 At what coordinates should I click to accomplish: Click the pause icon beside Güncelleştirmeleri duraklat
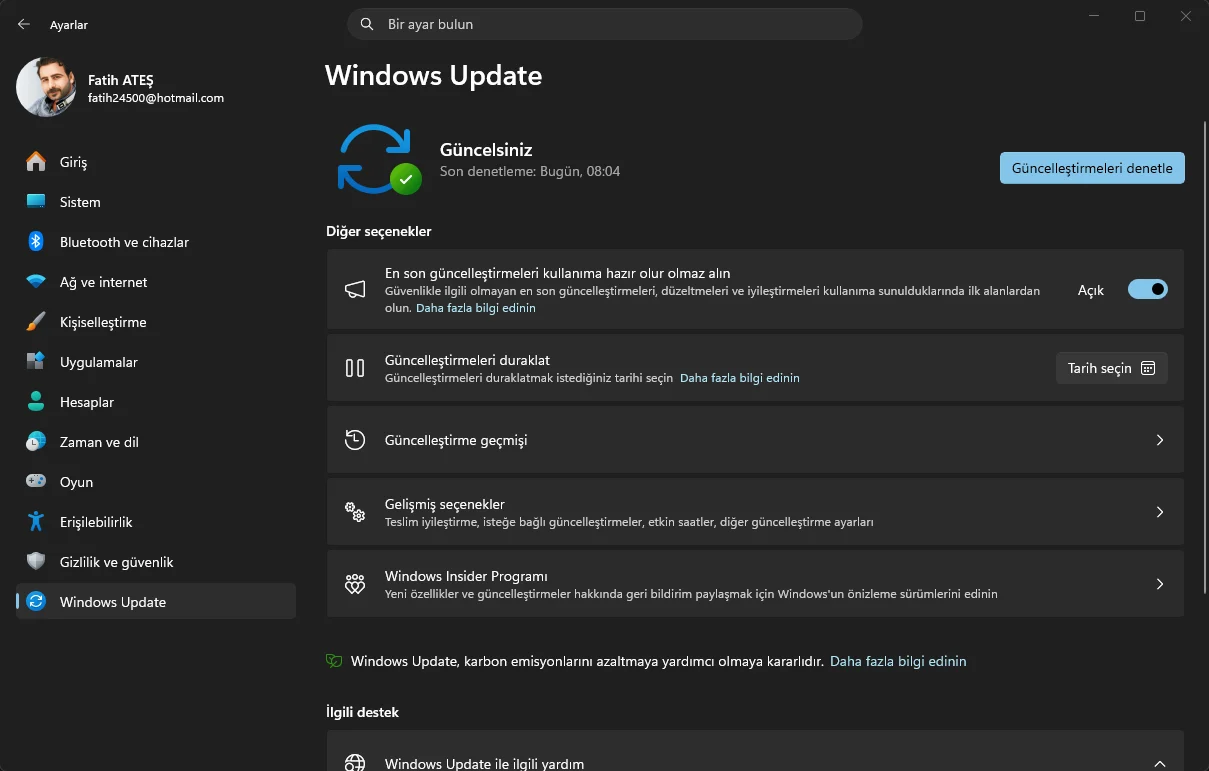click(355, 368)
